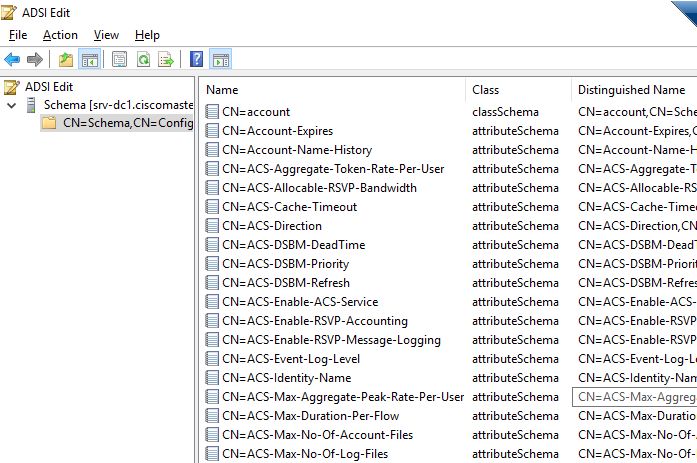Open the View menu
The image size is (697, 463).
click(x=106, y=35)
